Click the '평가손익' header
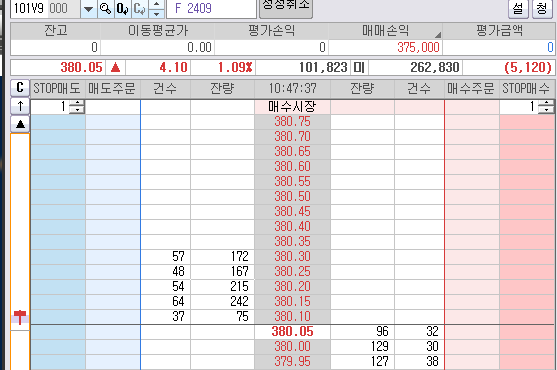557x370 pixels. [x=271, y=31]
